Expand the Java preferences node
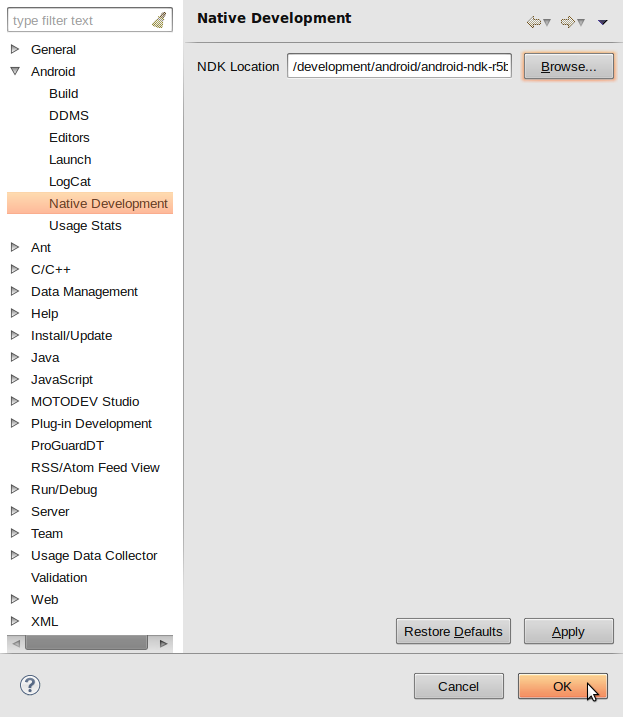623x717 pixels. click(15, 357)
